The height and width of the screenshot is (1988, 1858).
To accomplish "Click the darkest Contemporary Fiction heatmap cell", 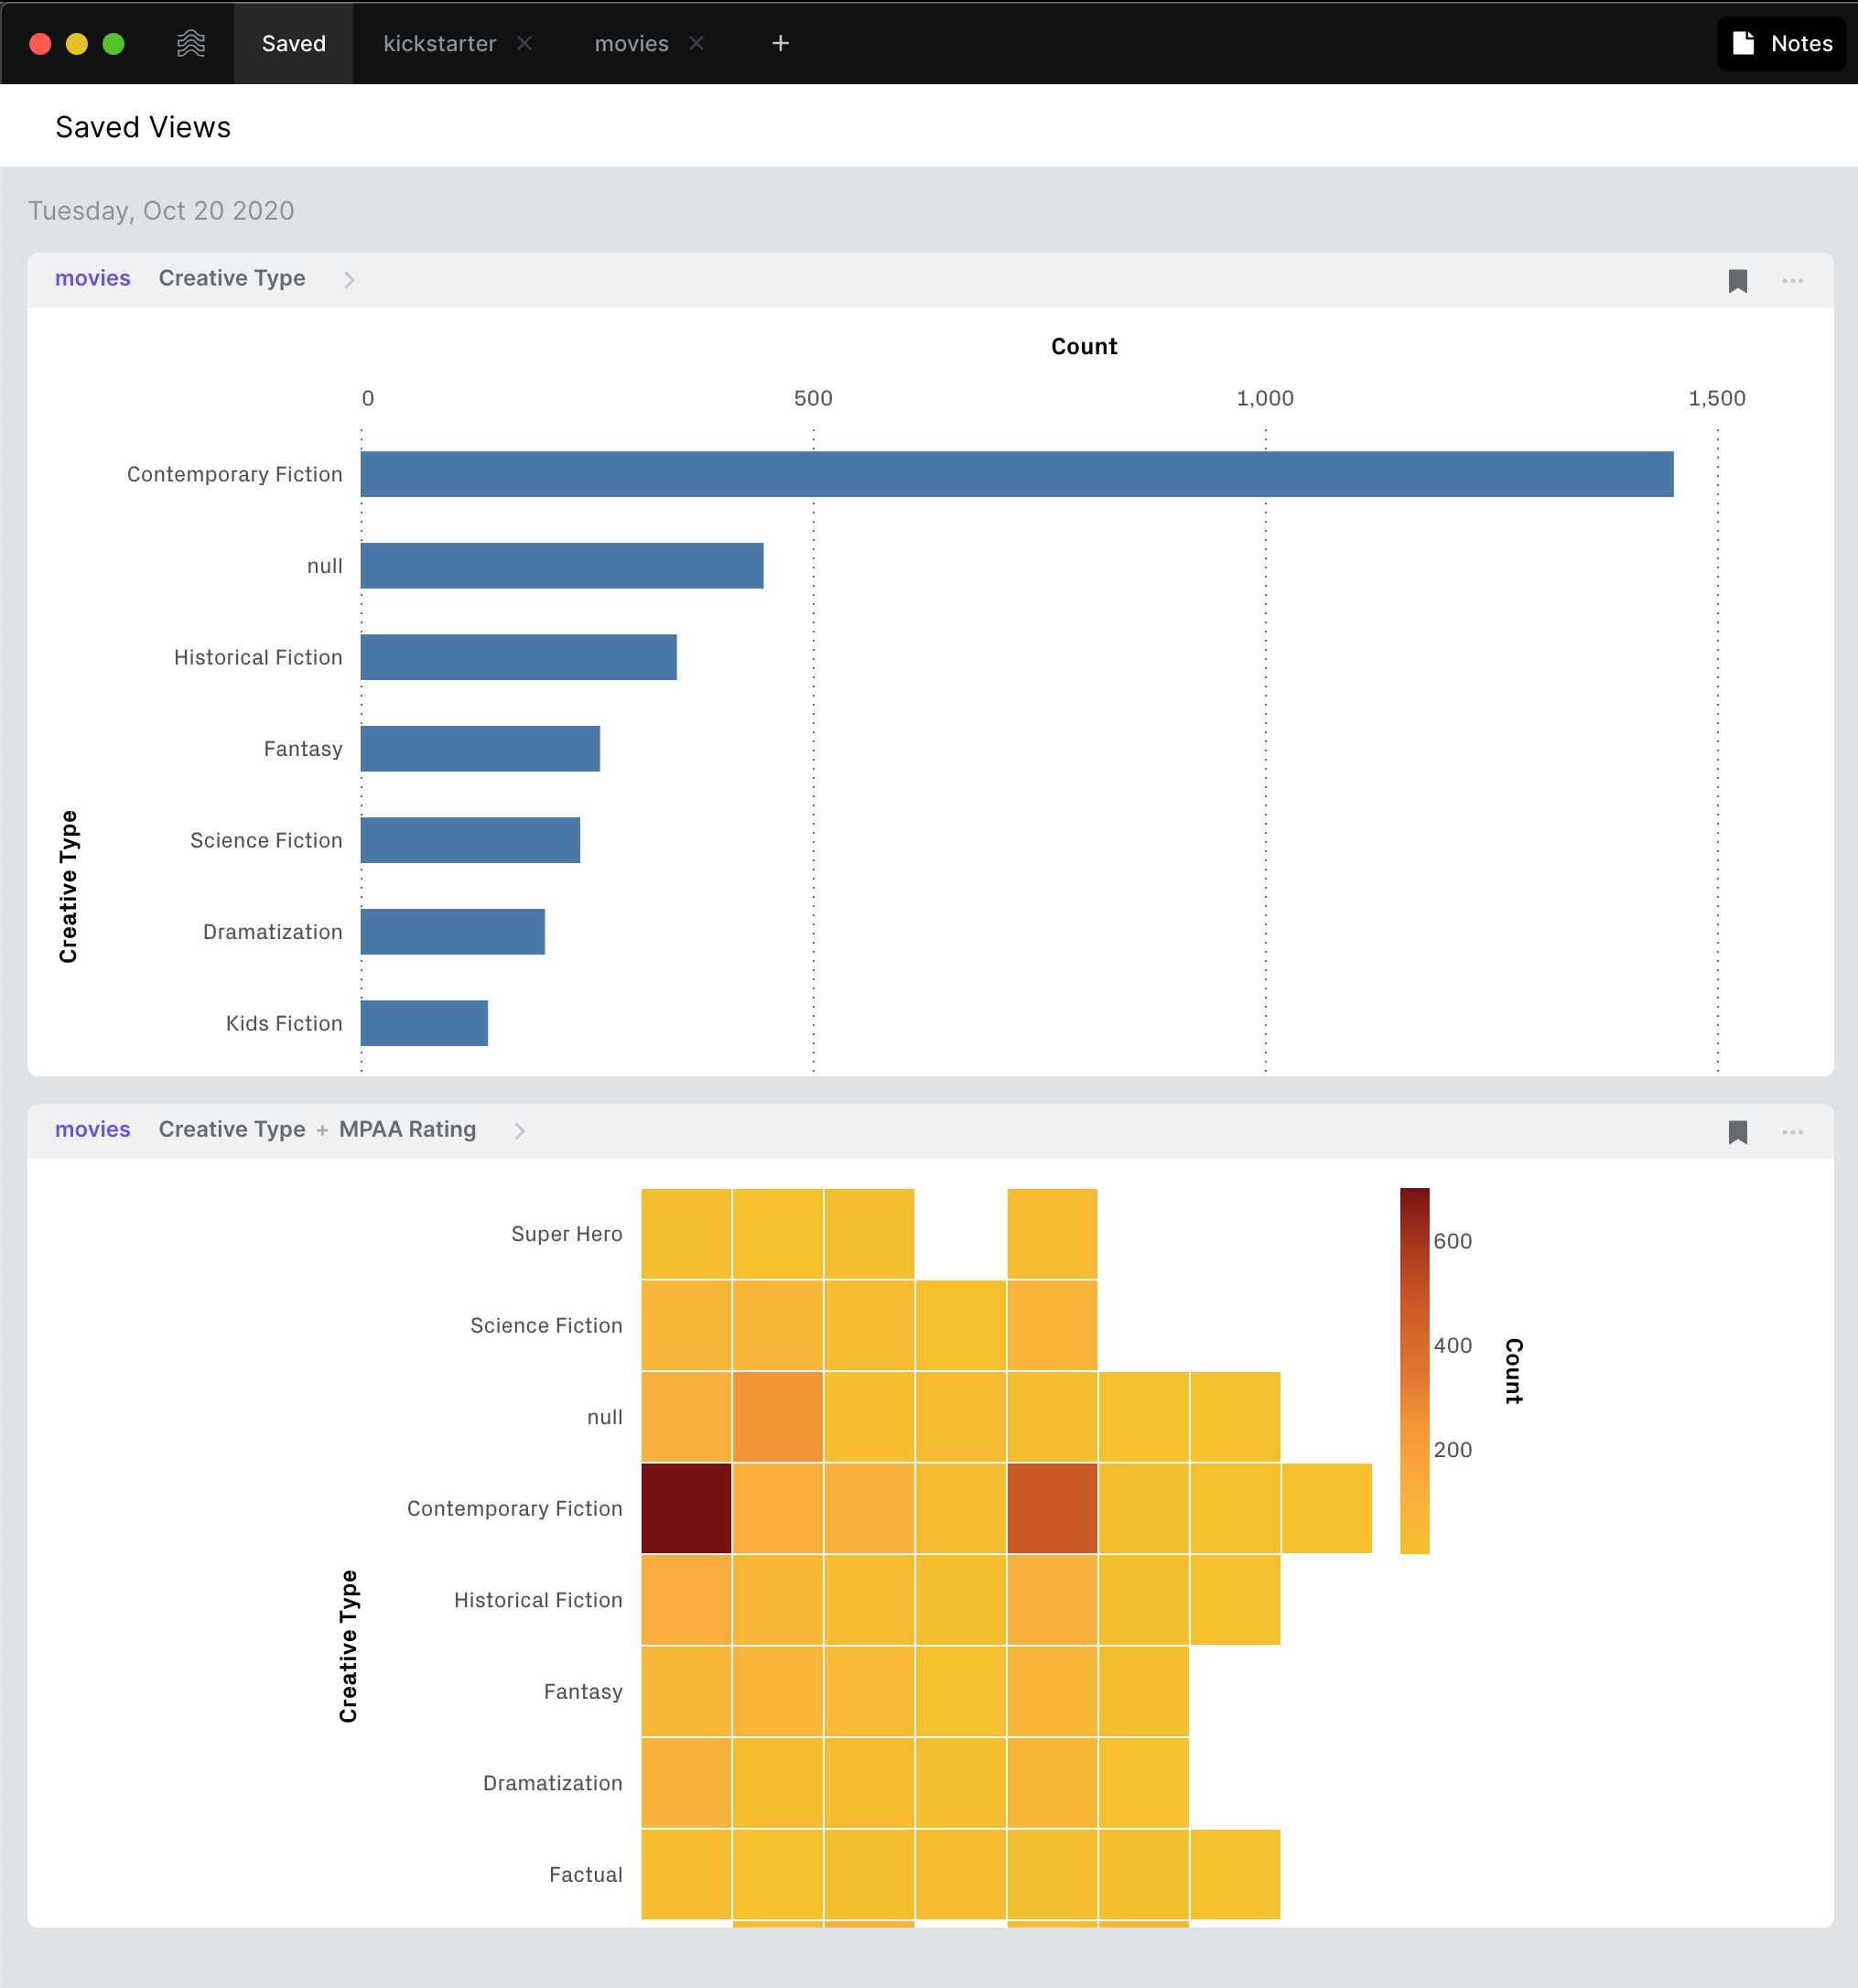I will tap(686, 1508).
